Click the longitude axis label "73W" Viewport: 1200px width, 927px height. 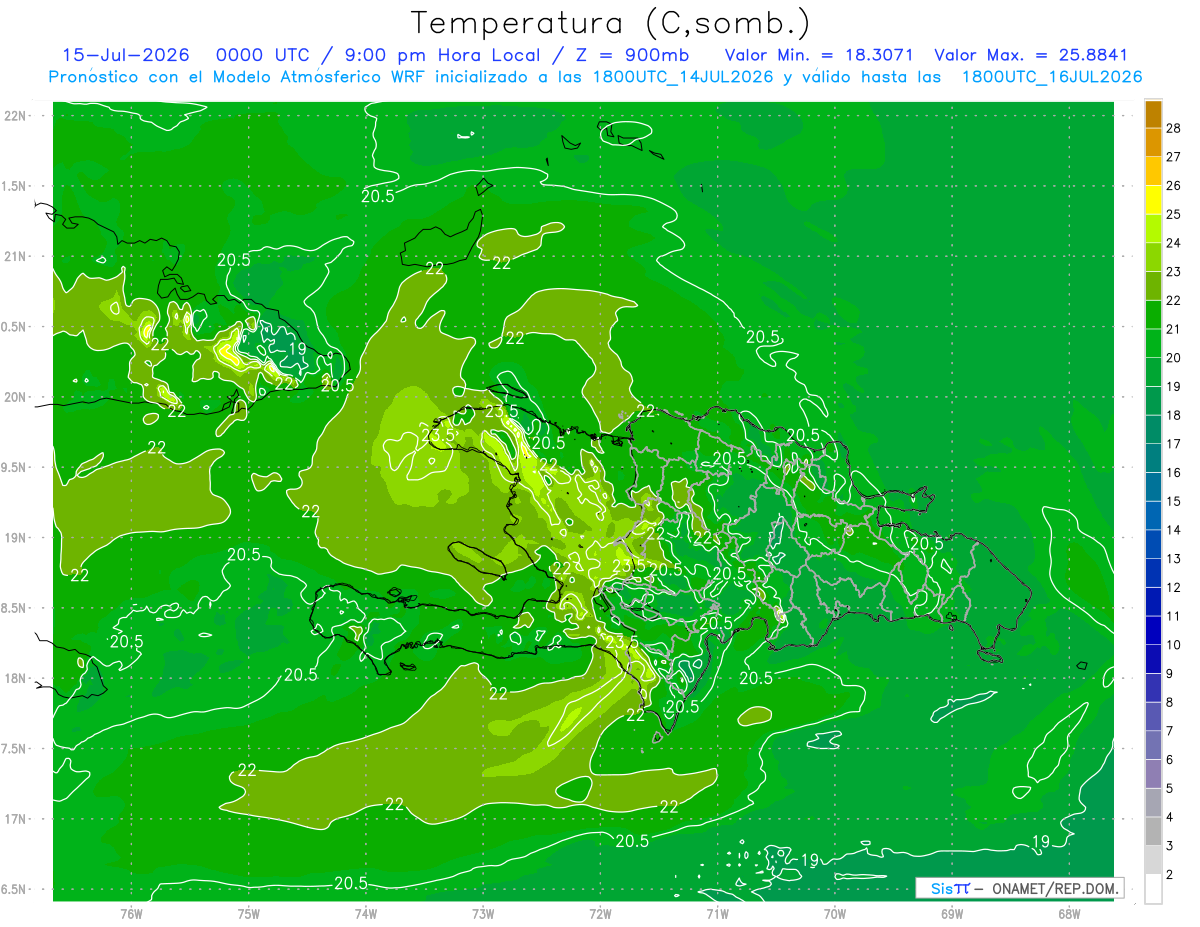(483, 914)
